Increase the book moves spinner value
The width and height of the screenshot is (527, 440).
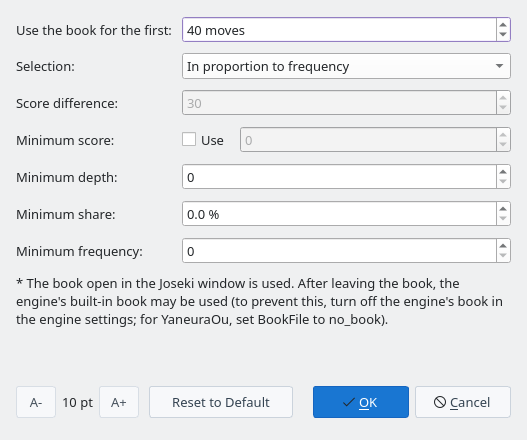pos(503,26)
